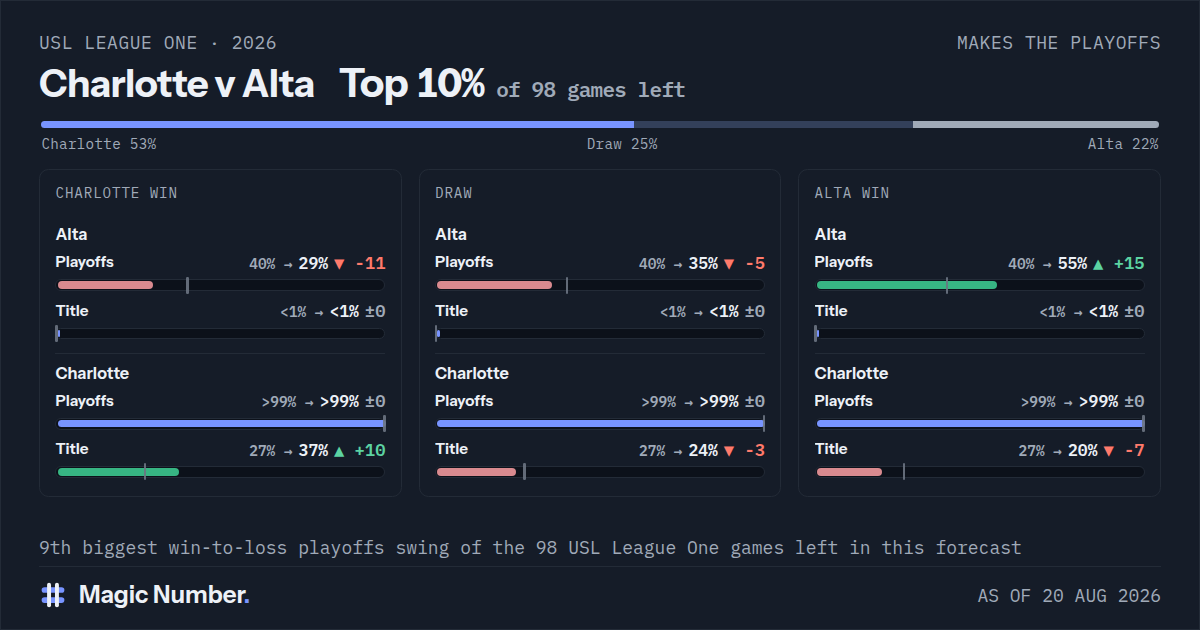
Task: Click the Charlotte v Alta title
Action: pos(177,84)
